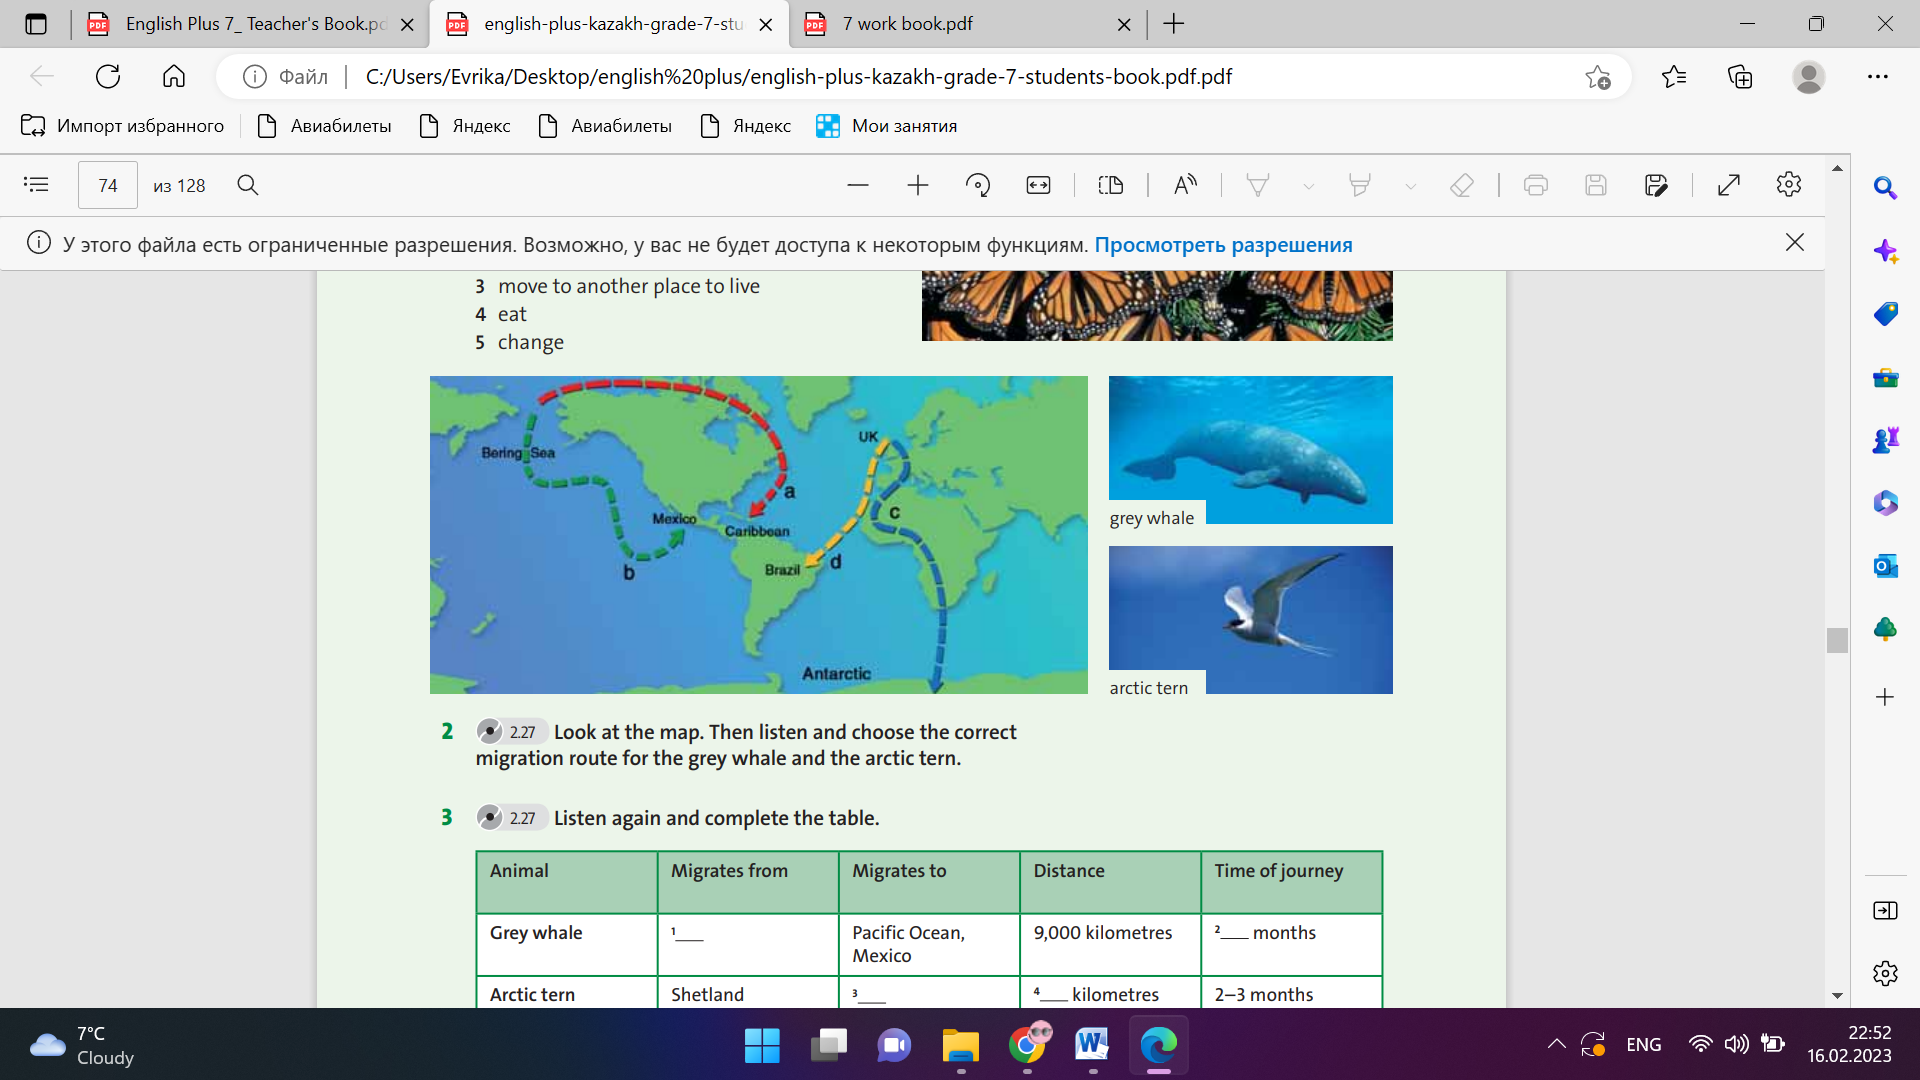Switch to 7 work book.pdf tab
The image size is (1920, 1080).
[906, 24]
